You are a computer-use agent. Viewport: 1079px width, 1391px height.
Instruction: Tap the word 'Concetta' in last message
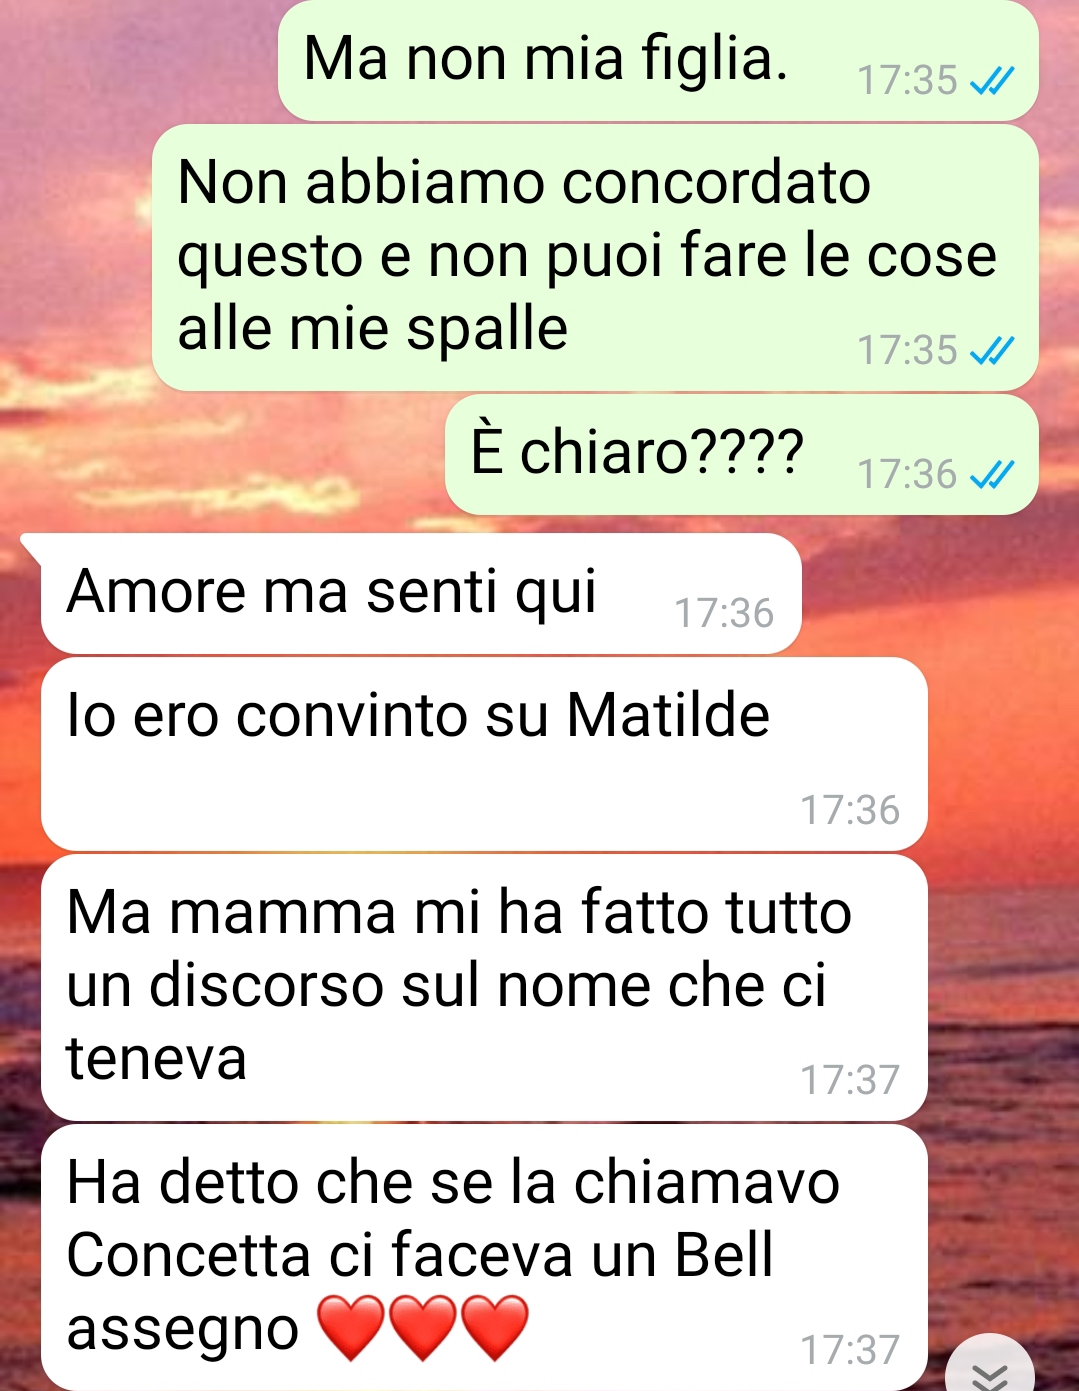click(189, 1254)
